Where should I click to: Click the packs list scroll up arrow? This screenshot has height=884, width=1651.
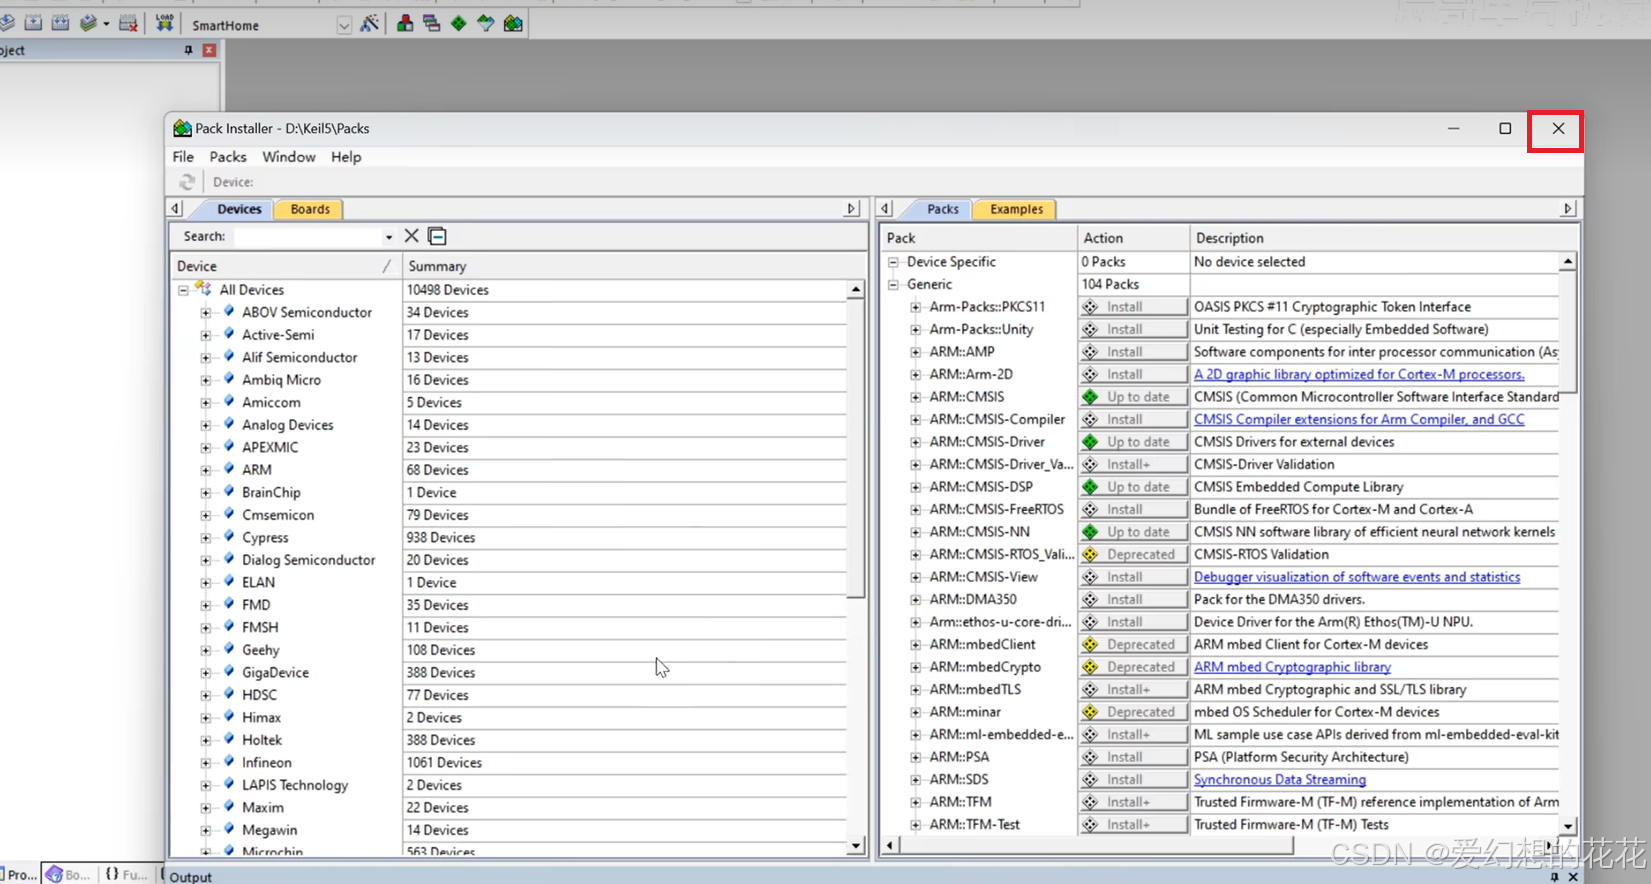[1567, 261]
